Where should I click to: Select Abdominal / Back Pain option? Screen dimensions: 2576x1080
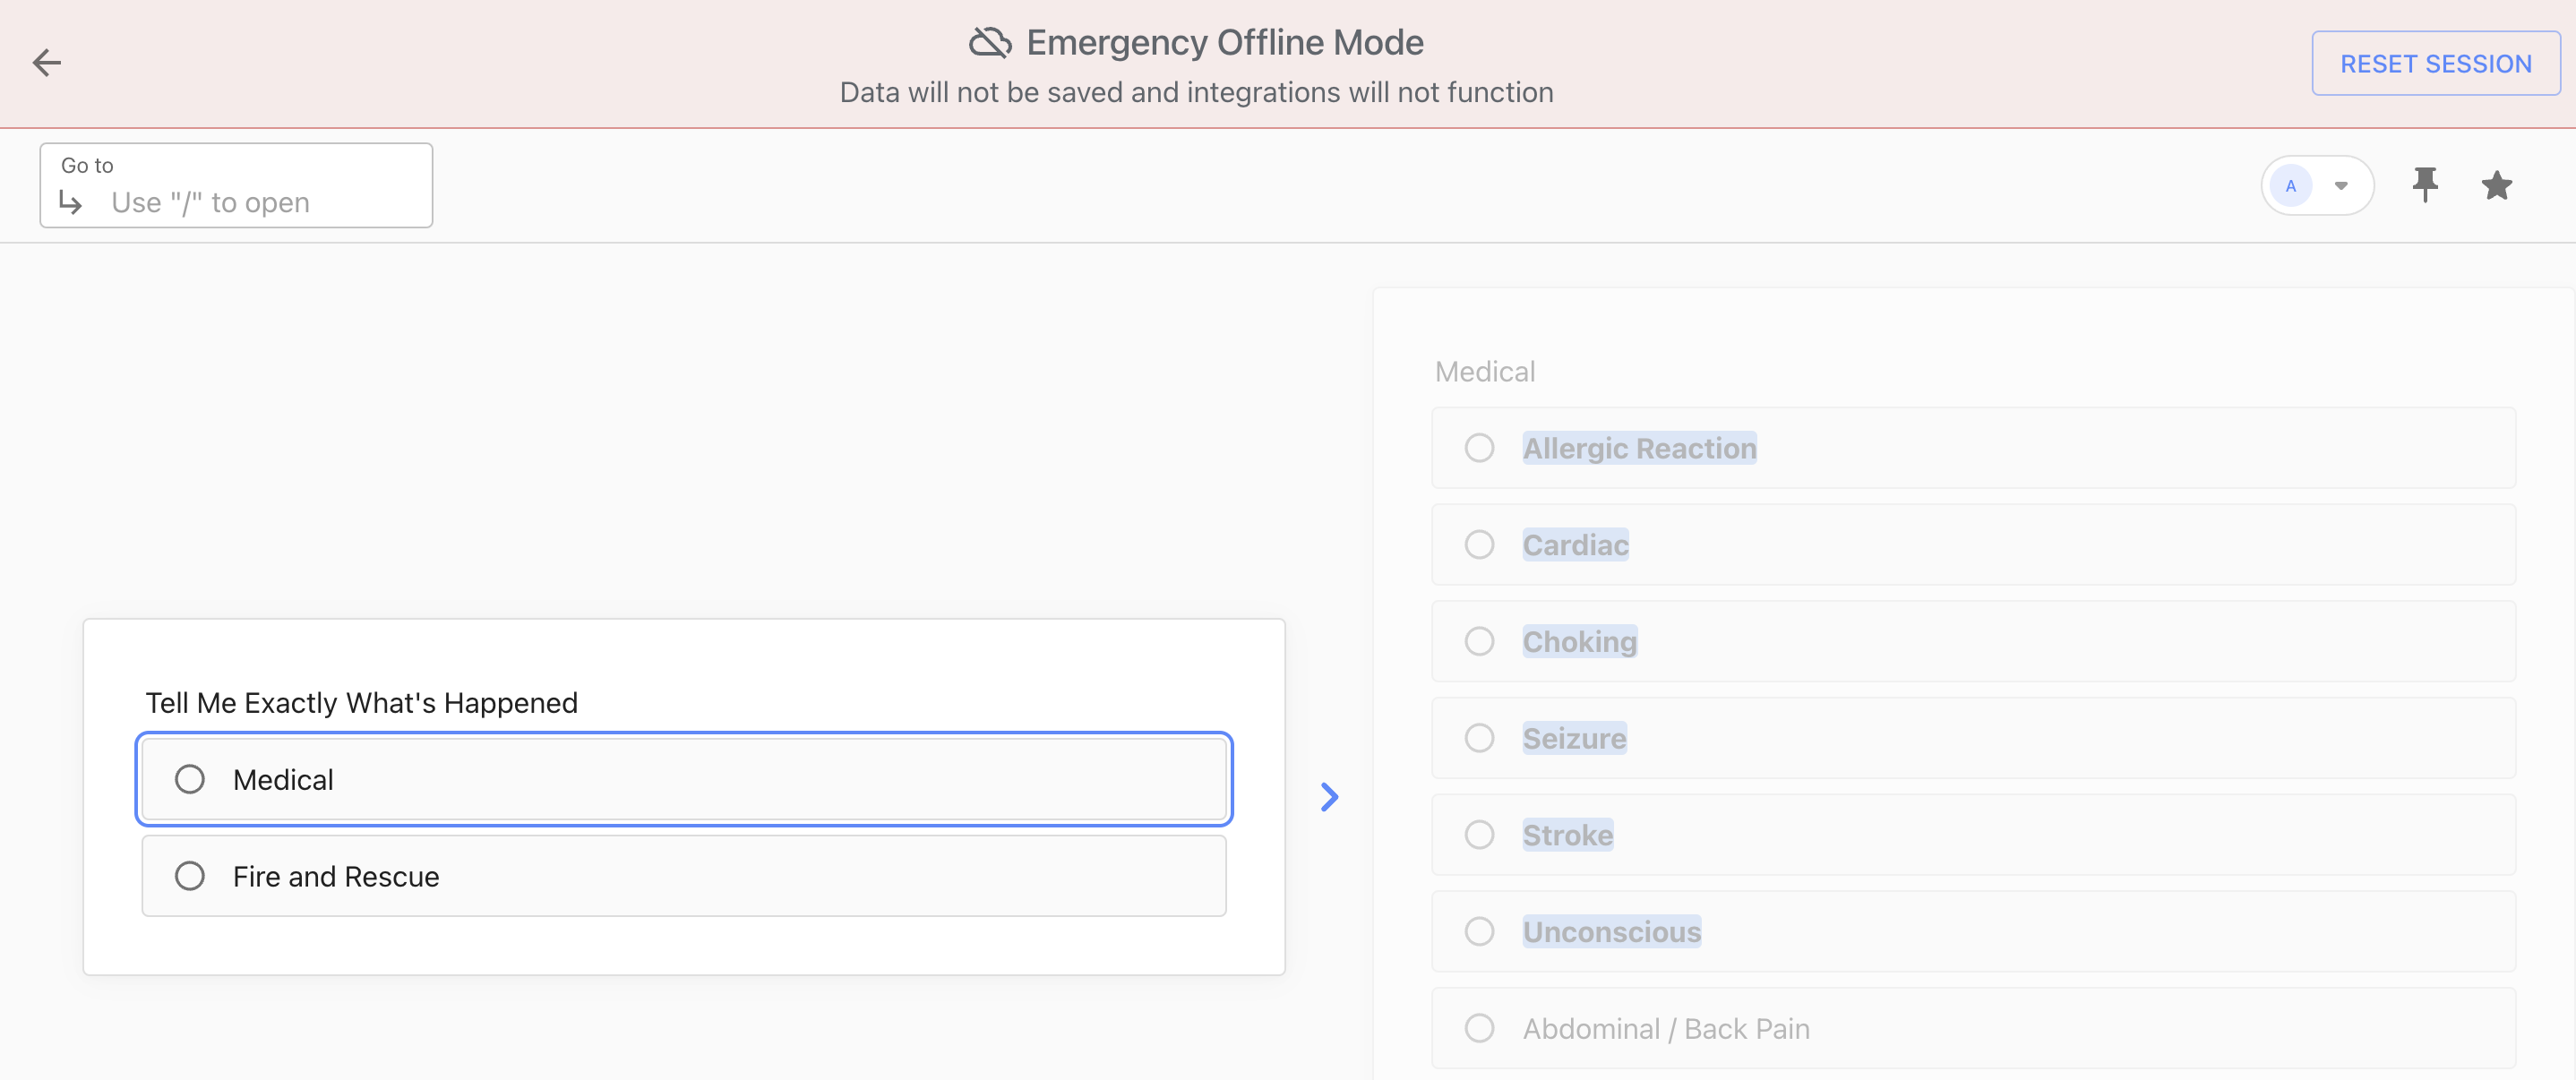pos(1479,1028)
